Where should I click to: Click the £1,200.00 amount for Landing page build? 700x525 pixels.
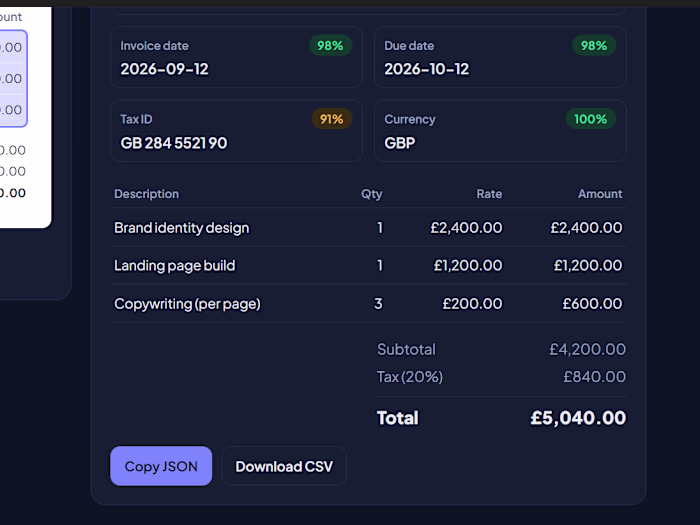coord(588,266)
